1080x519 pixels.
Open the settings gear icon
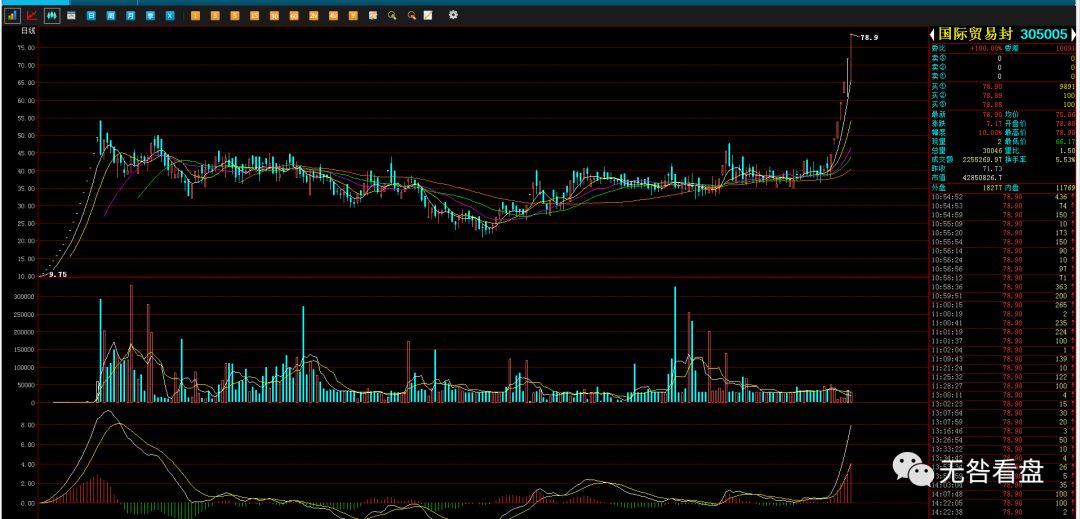453,14
